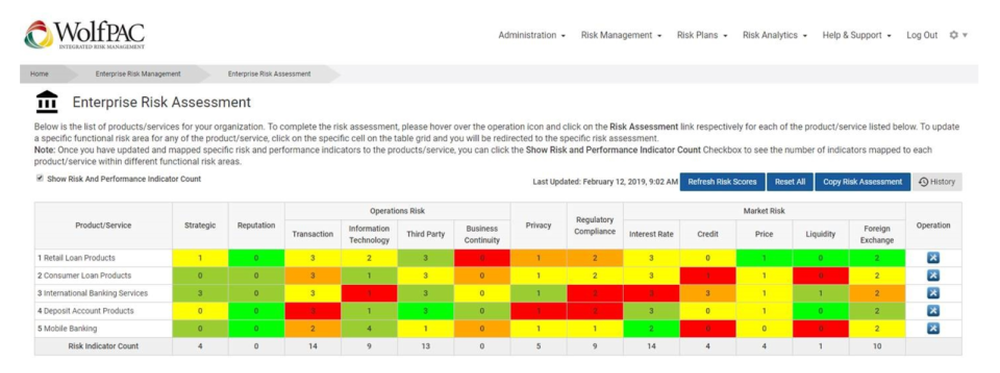Click the Reset All button

click(x=790, y=182)
